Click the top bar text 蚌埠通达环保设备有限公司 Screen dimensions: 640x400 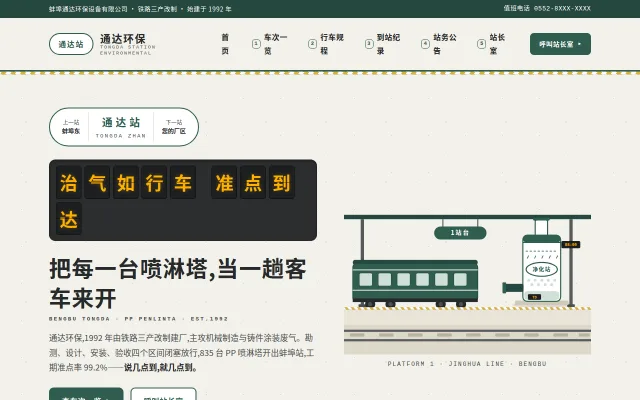pyautogui.click(x=88, y=9)
